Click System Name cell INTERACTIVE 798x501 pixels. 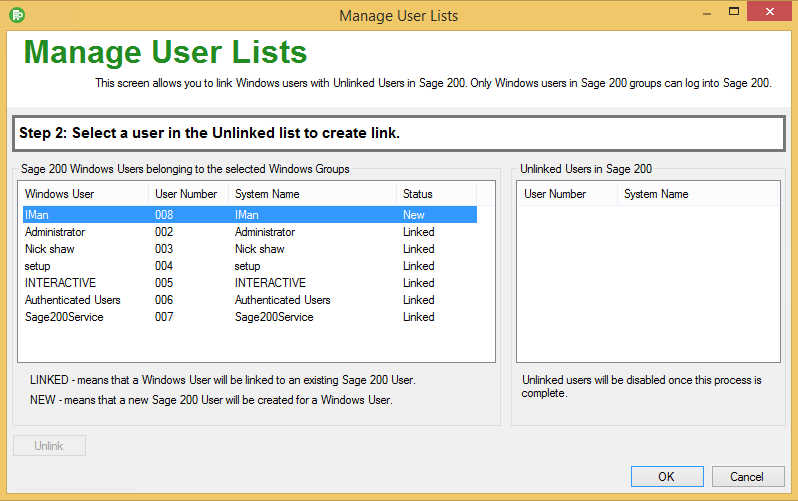point(270,283)
